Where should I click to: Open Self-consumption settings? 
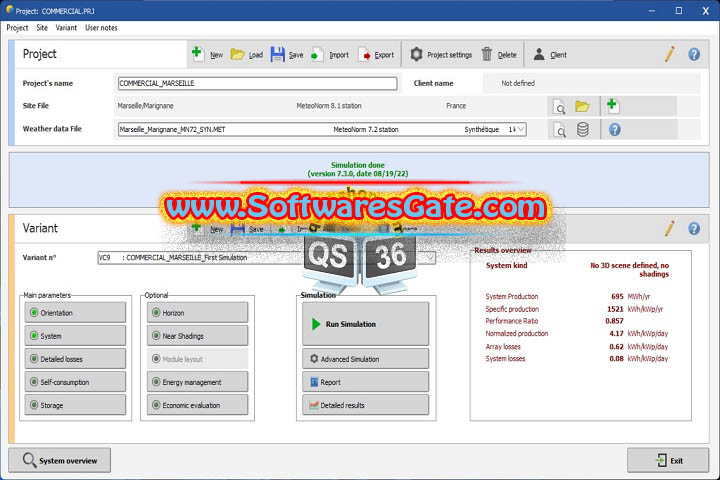click(x=75, y=382)
